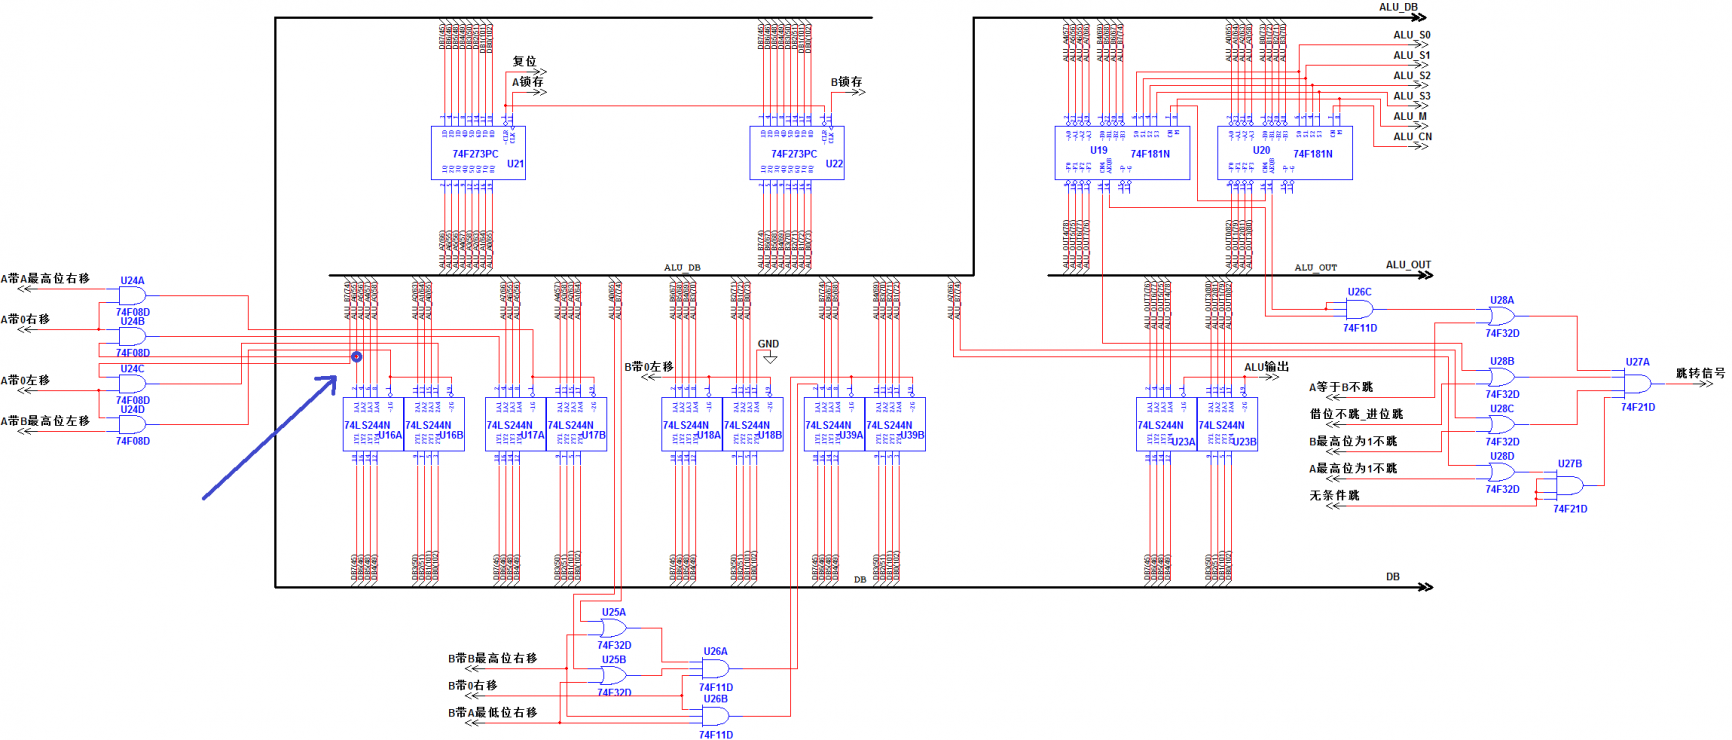Click the ALU_S0 input port label
The width and height of the screenshot is (1732, 740).
[1411, 35]
